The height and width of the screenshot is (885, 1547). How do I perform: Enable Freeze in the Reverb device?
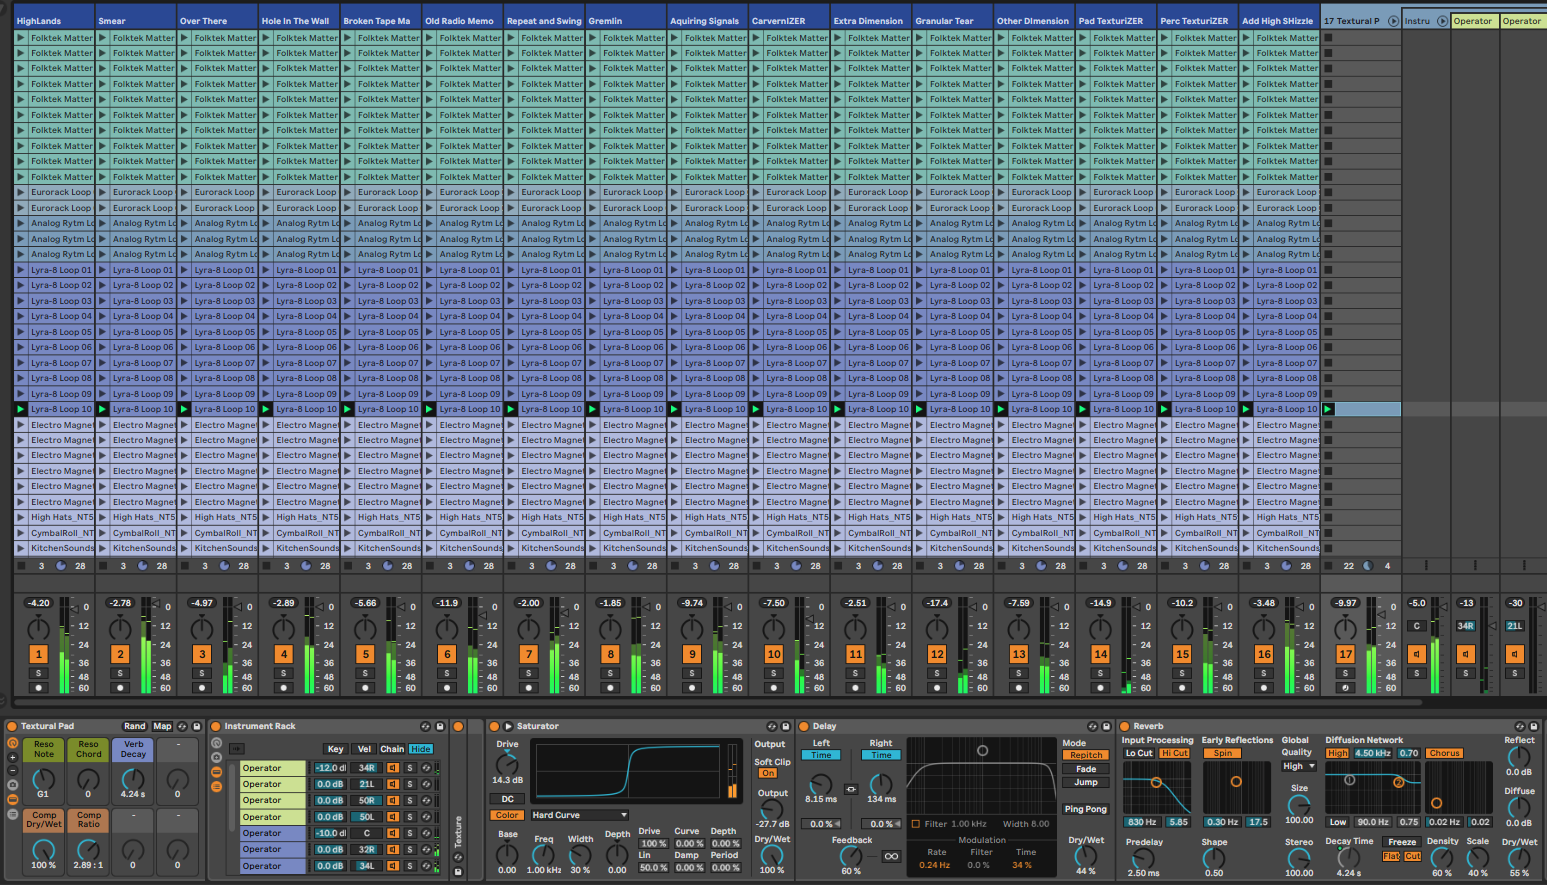click(1400, 842)
